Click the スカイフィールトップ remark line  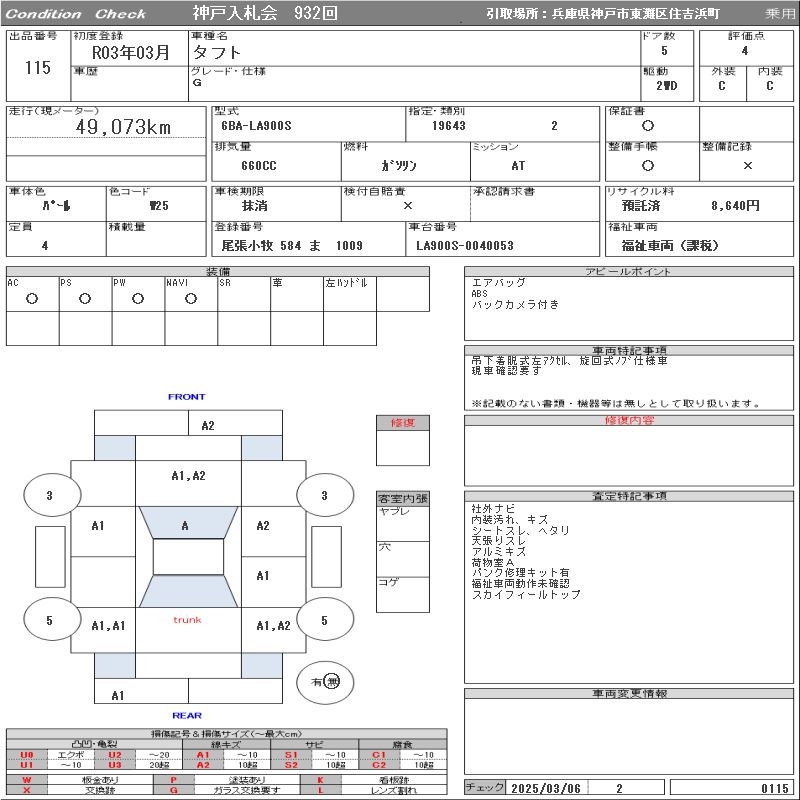(526, 594)
